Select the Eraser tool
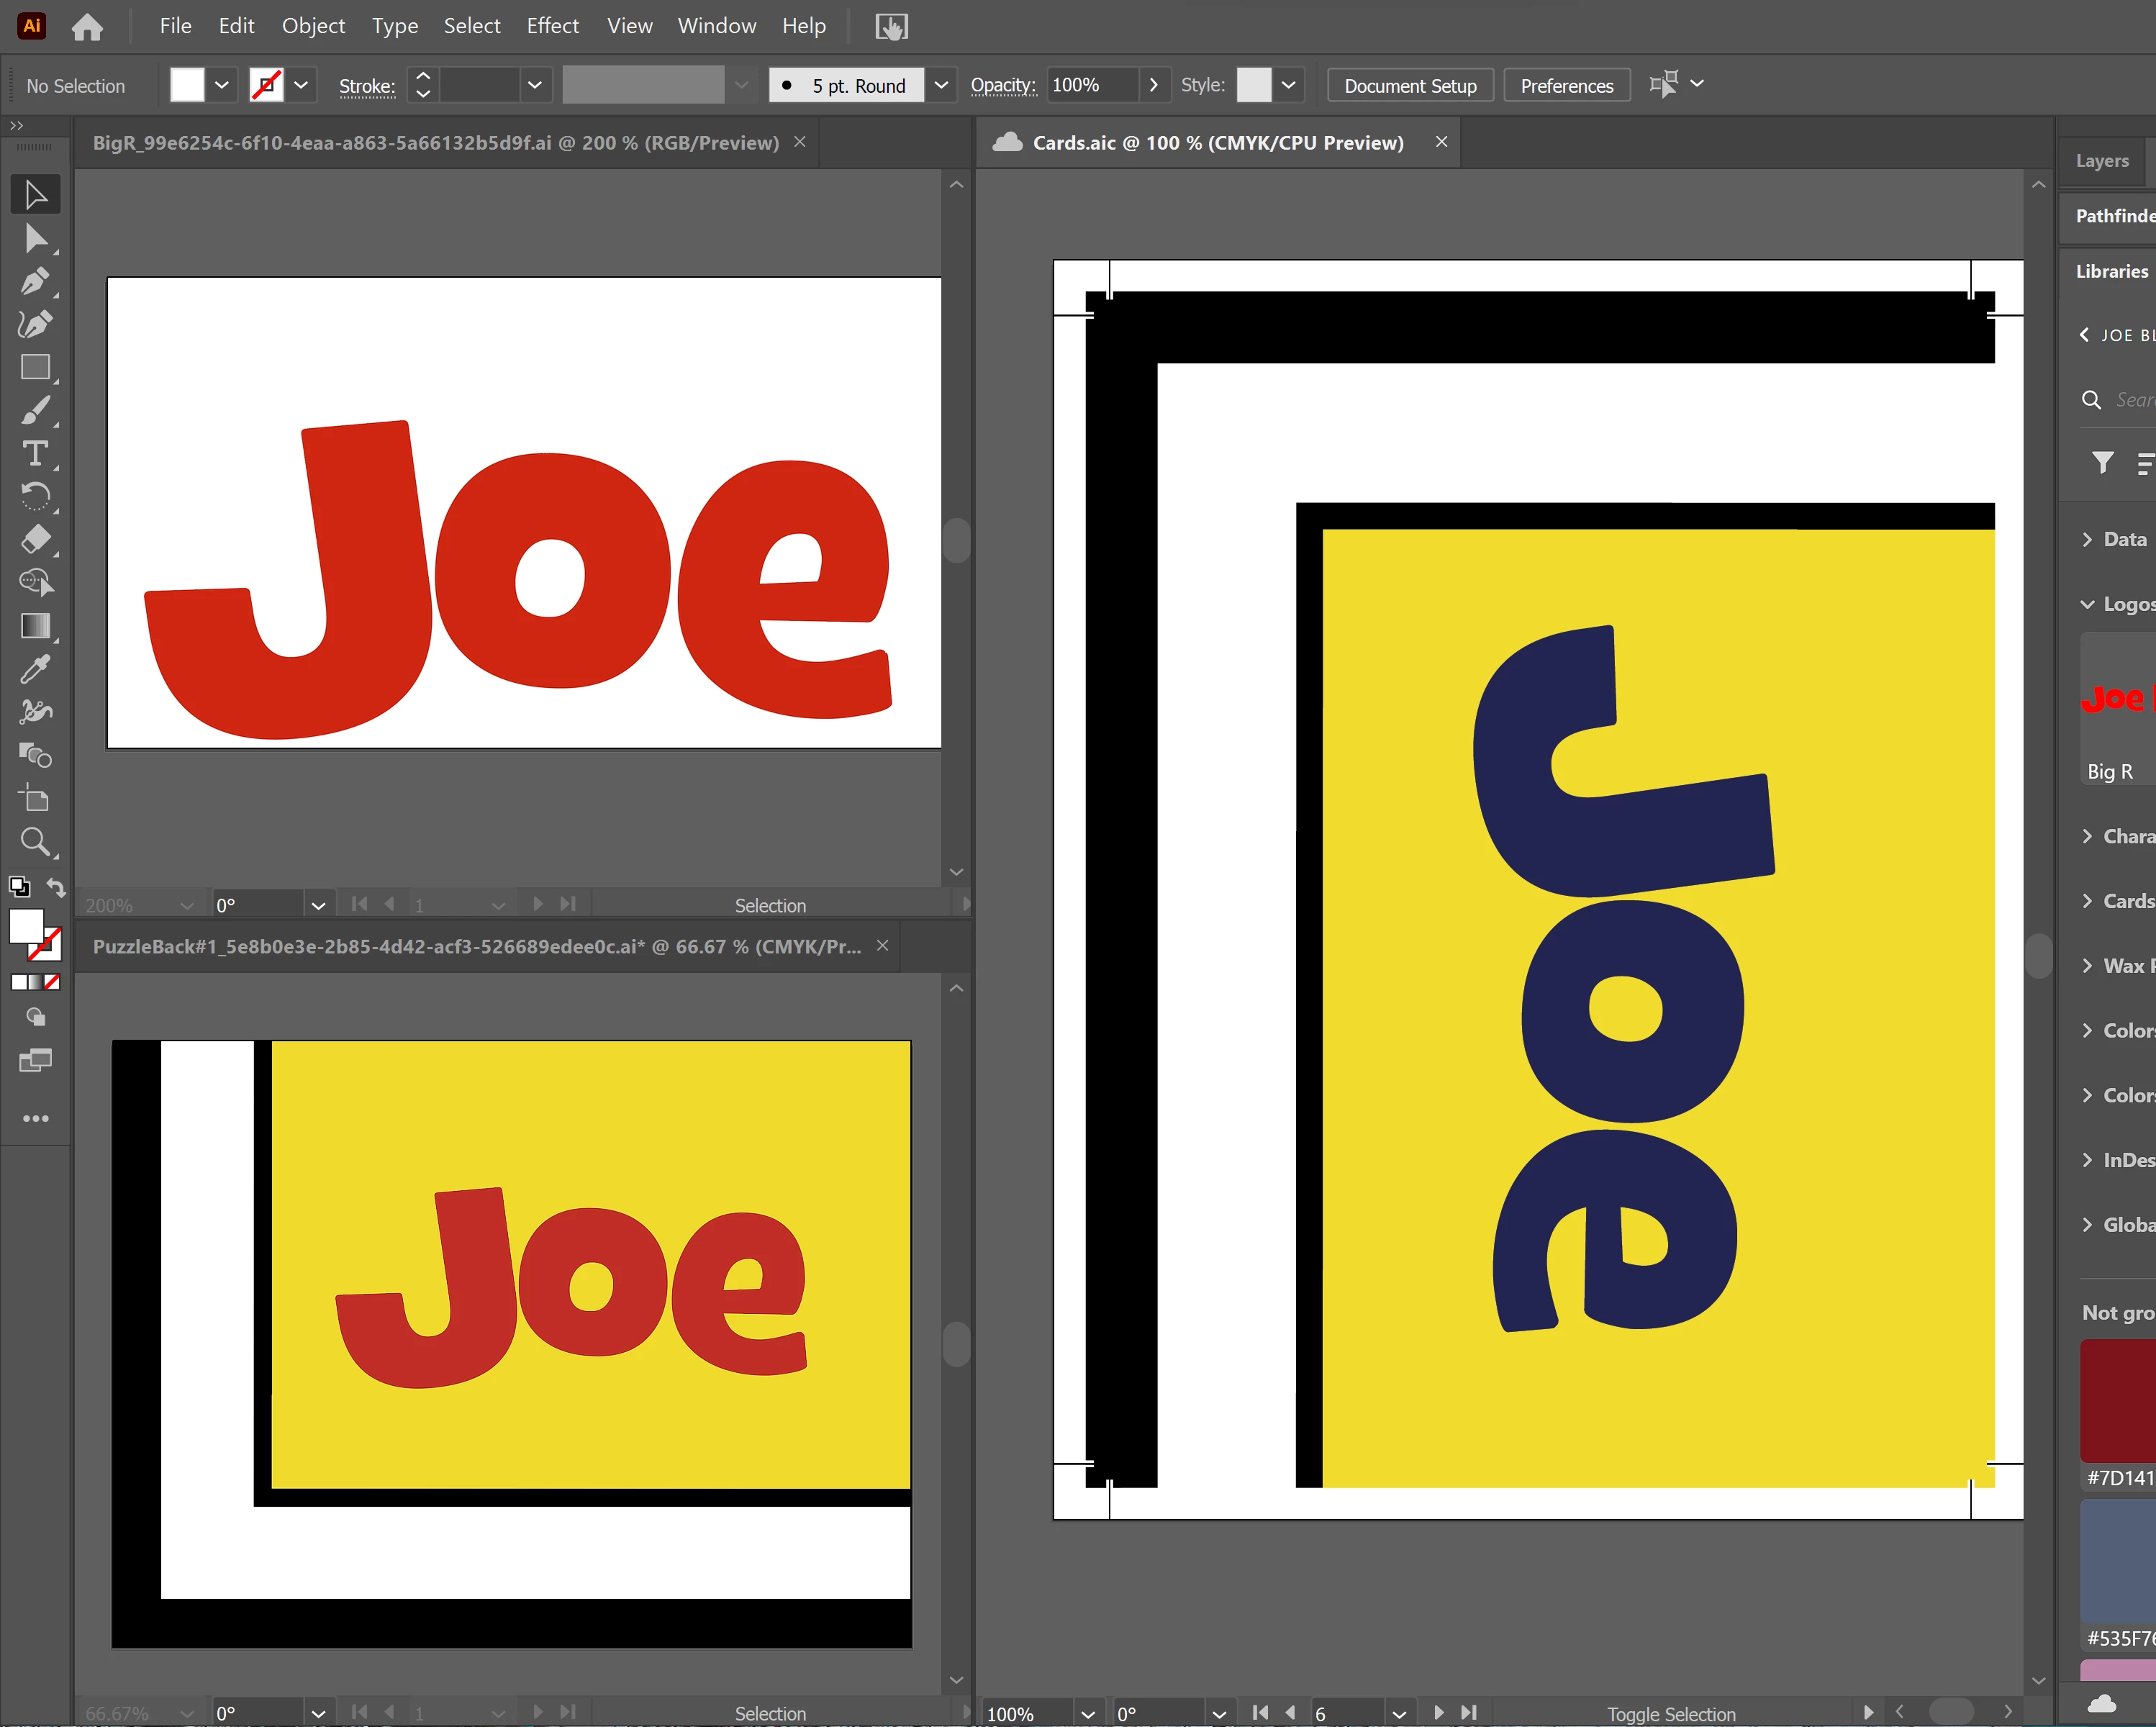2156x1727 pixels. point(34,540)
